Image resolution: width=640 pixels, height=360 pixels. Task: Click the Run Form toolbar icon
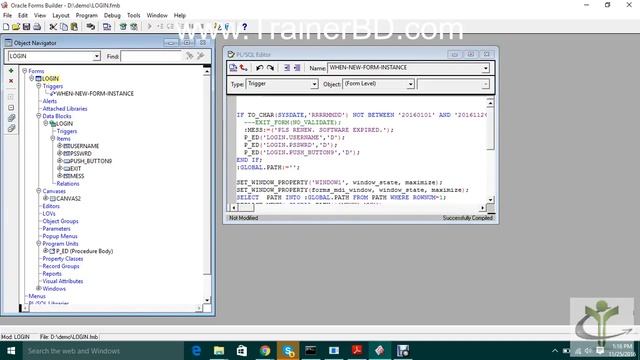[123, 27]
